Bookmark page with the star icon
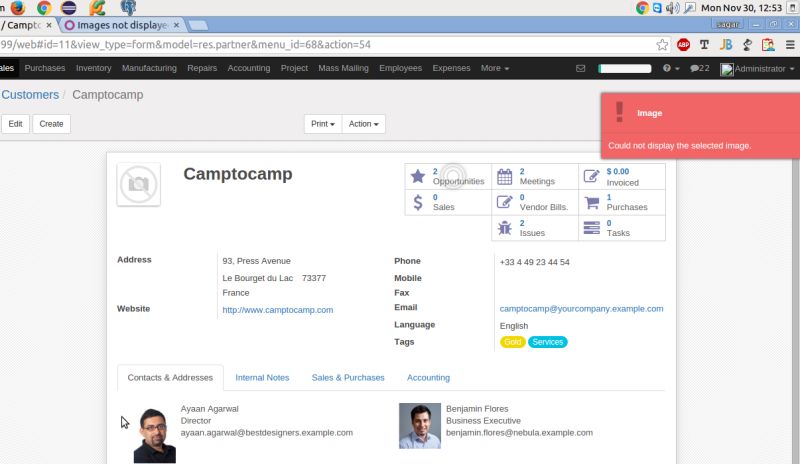This screenshot has width=800, height=464. coord(662,45)
